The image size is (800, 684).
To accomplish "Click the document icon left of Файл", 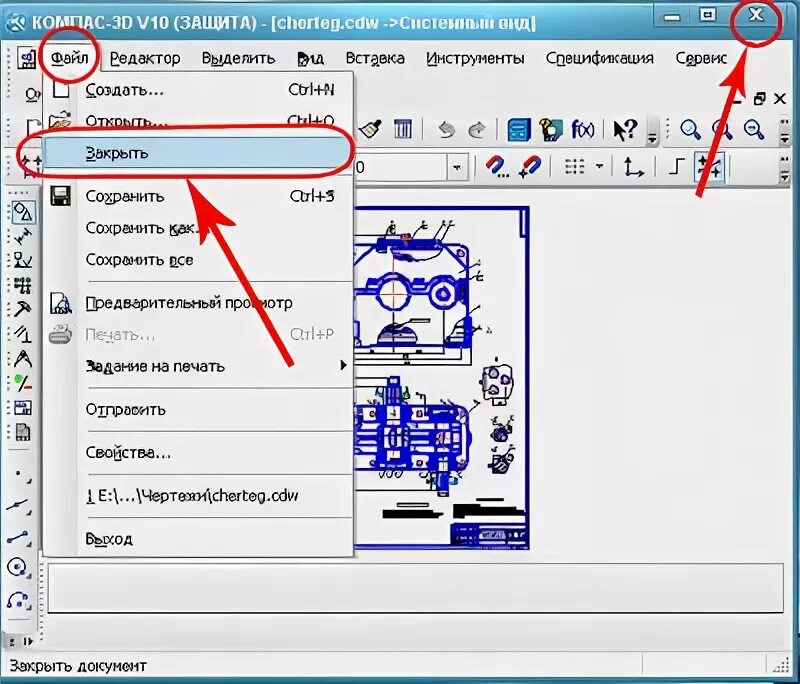I will pos(26,58).
